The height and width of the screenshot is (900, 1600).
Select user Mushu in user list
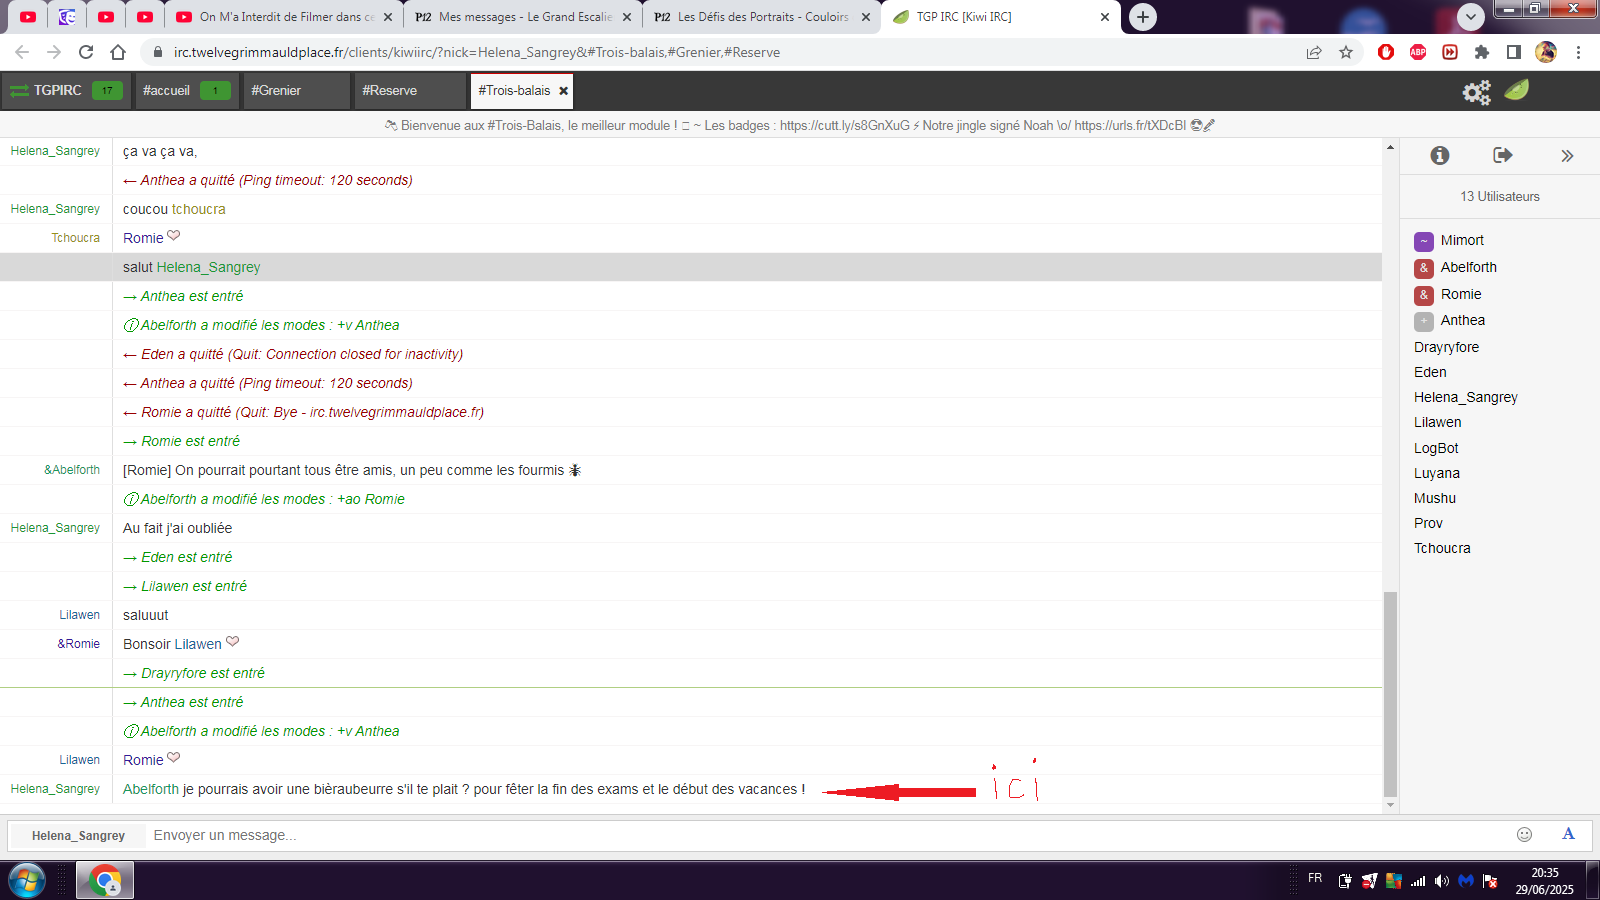tap(1435, 498)
